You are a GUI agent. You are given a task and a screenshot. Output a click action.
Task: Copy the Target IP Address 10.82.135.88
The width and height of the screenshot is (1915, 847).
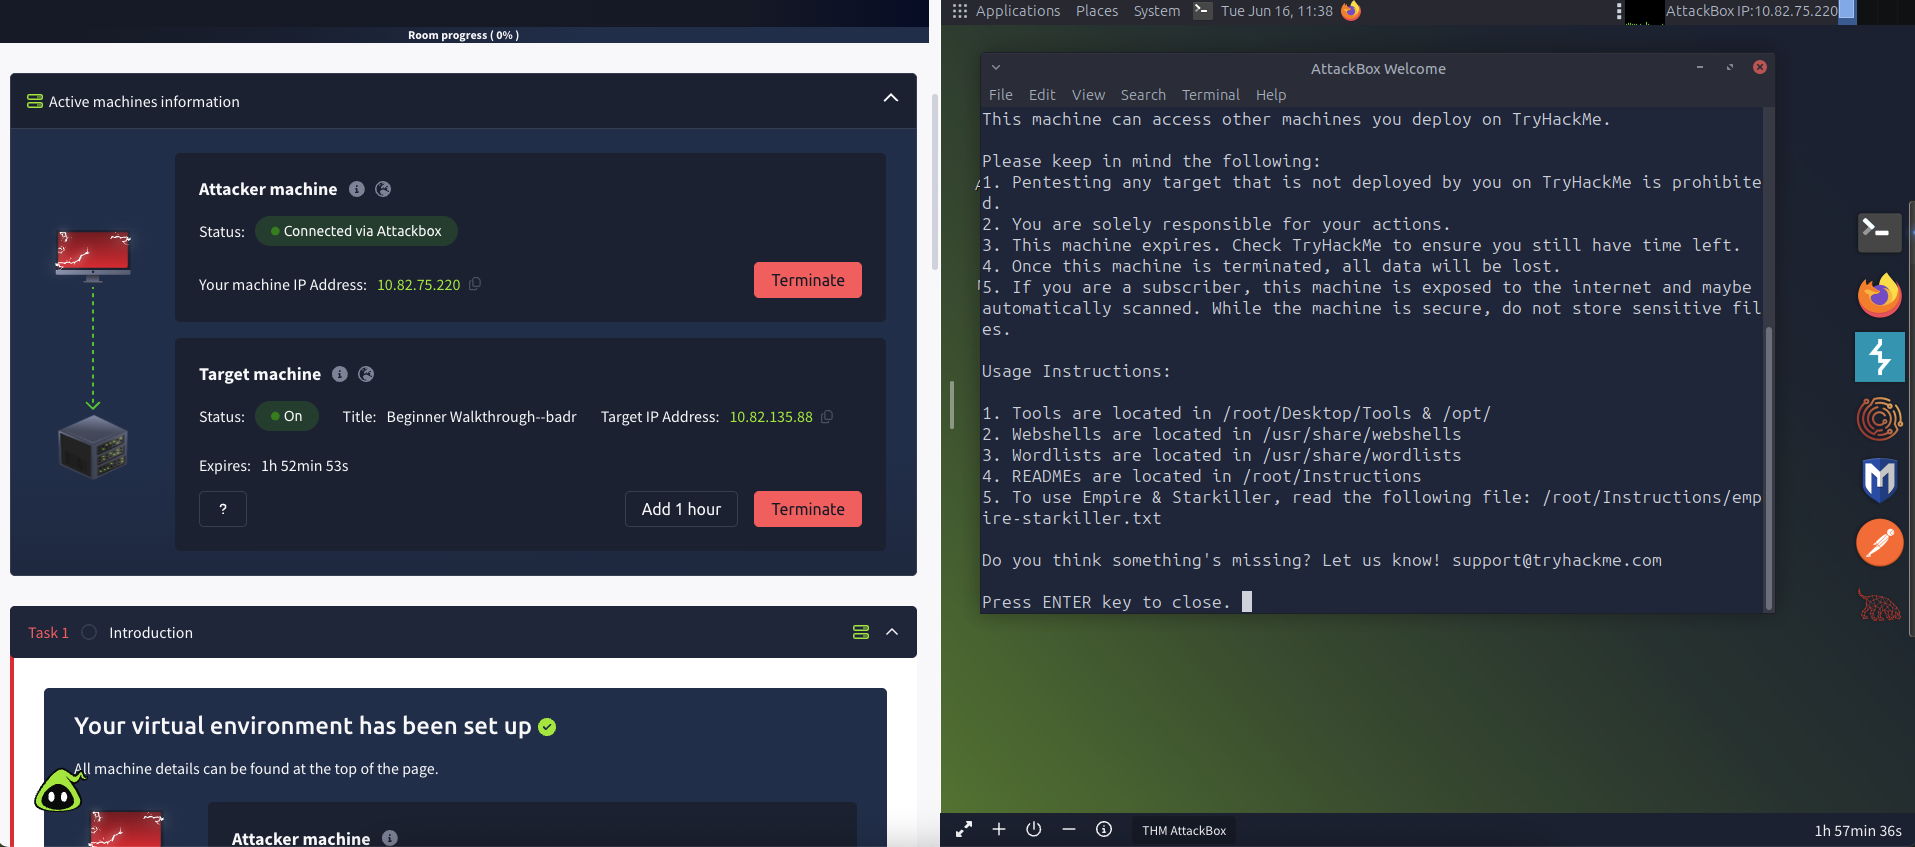click(x=827, y=417)
